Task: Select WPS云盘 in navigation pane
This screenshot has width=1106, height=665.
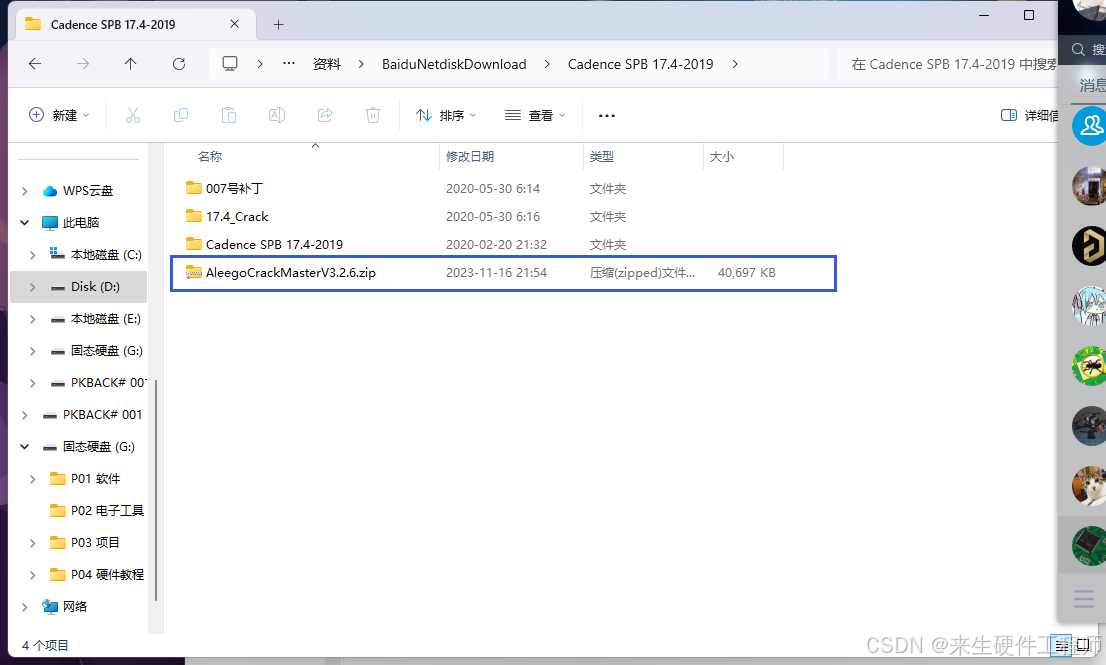Action: [87, 191]
